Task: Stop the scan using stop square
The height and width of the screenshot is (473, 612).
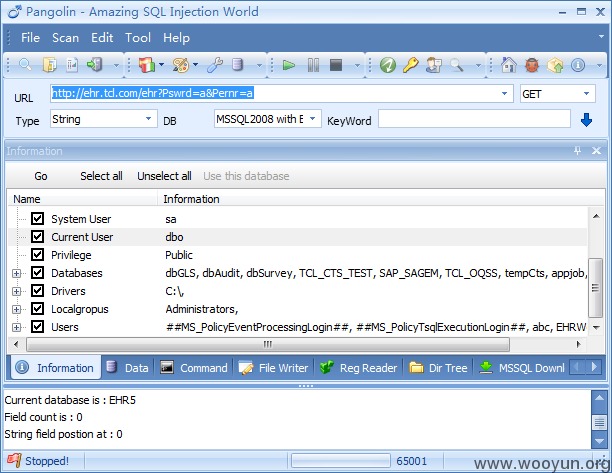Action: [x=336, y=65]
